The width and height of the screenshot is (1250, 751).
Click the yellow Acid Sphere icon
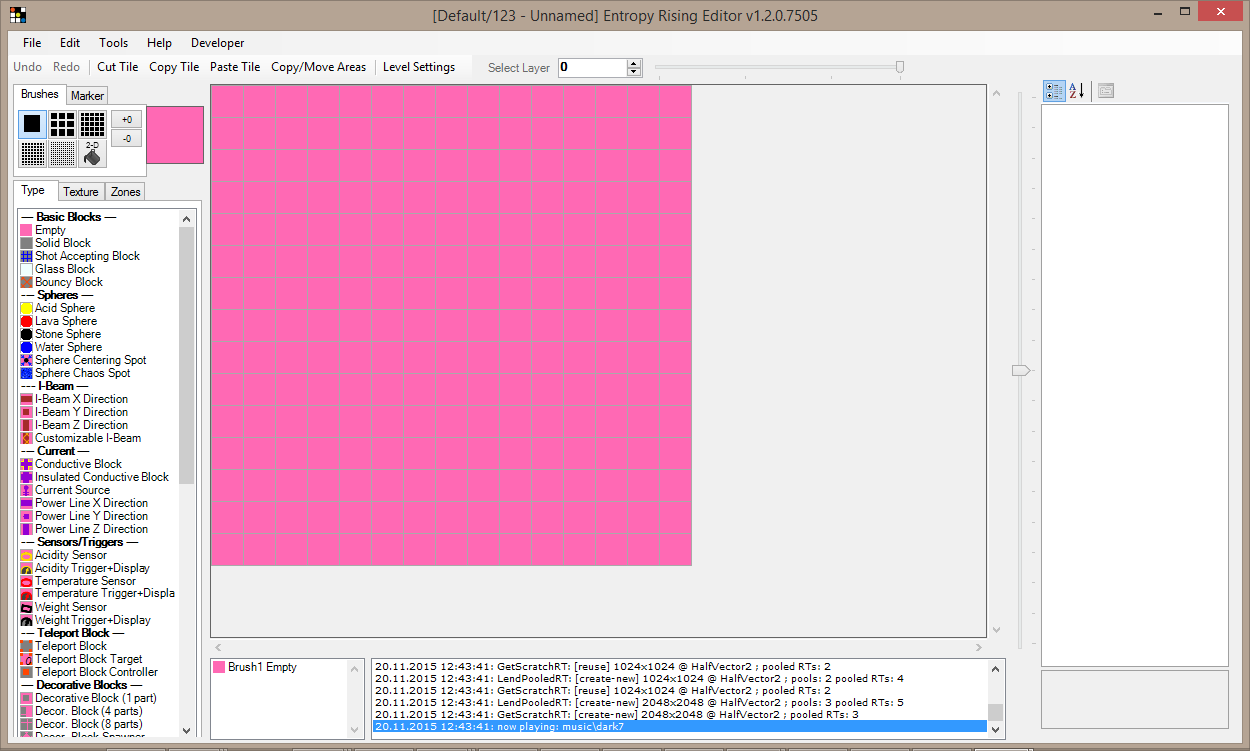(26, 308)
